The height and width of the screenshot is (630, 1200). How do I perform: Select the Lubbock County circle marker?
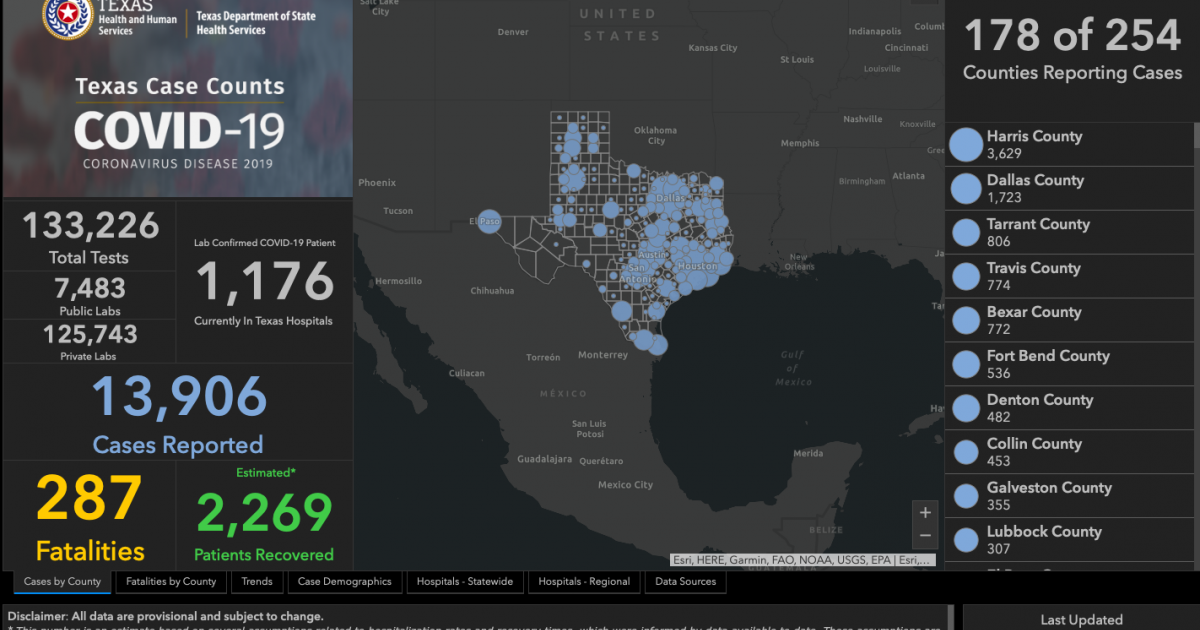pos(966,540)
